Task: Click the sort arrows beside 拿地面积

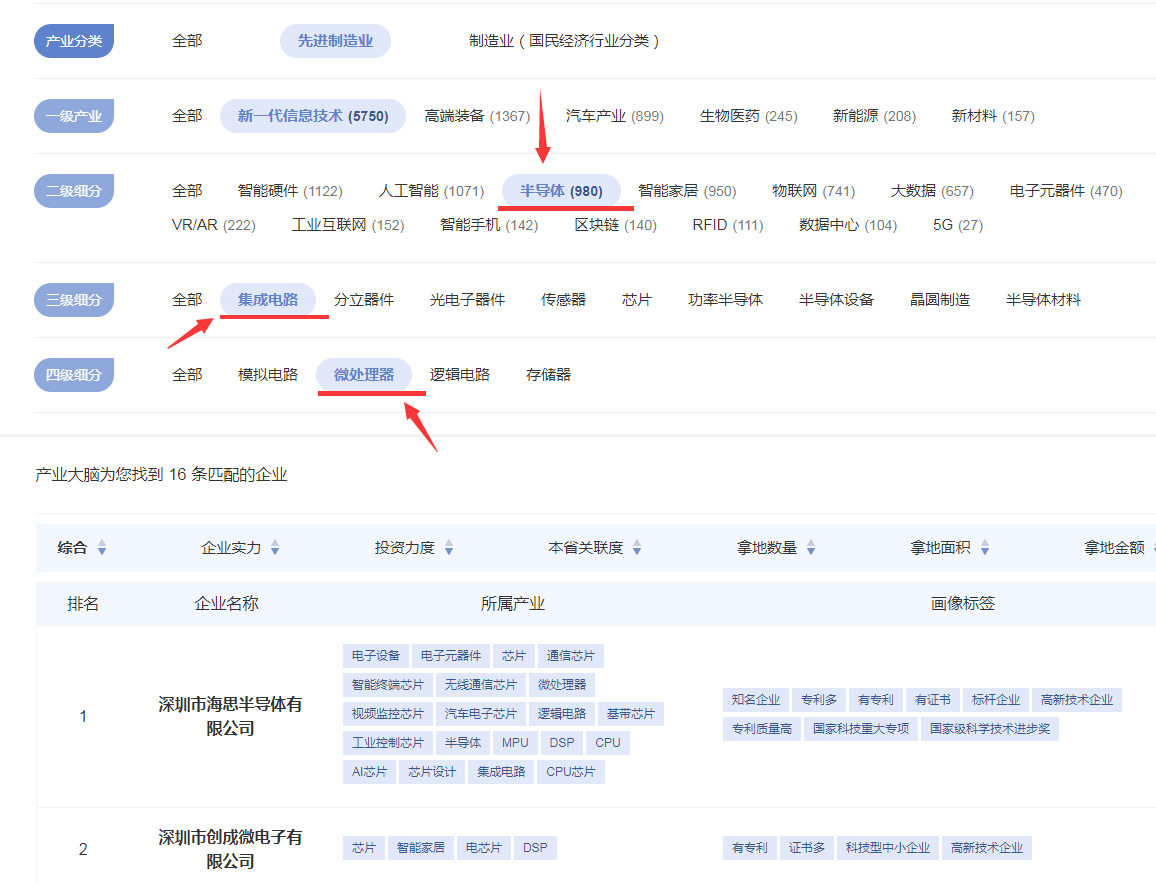Action: [x=985, y=548]
